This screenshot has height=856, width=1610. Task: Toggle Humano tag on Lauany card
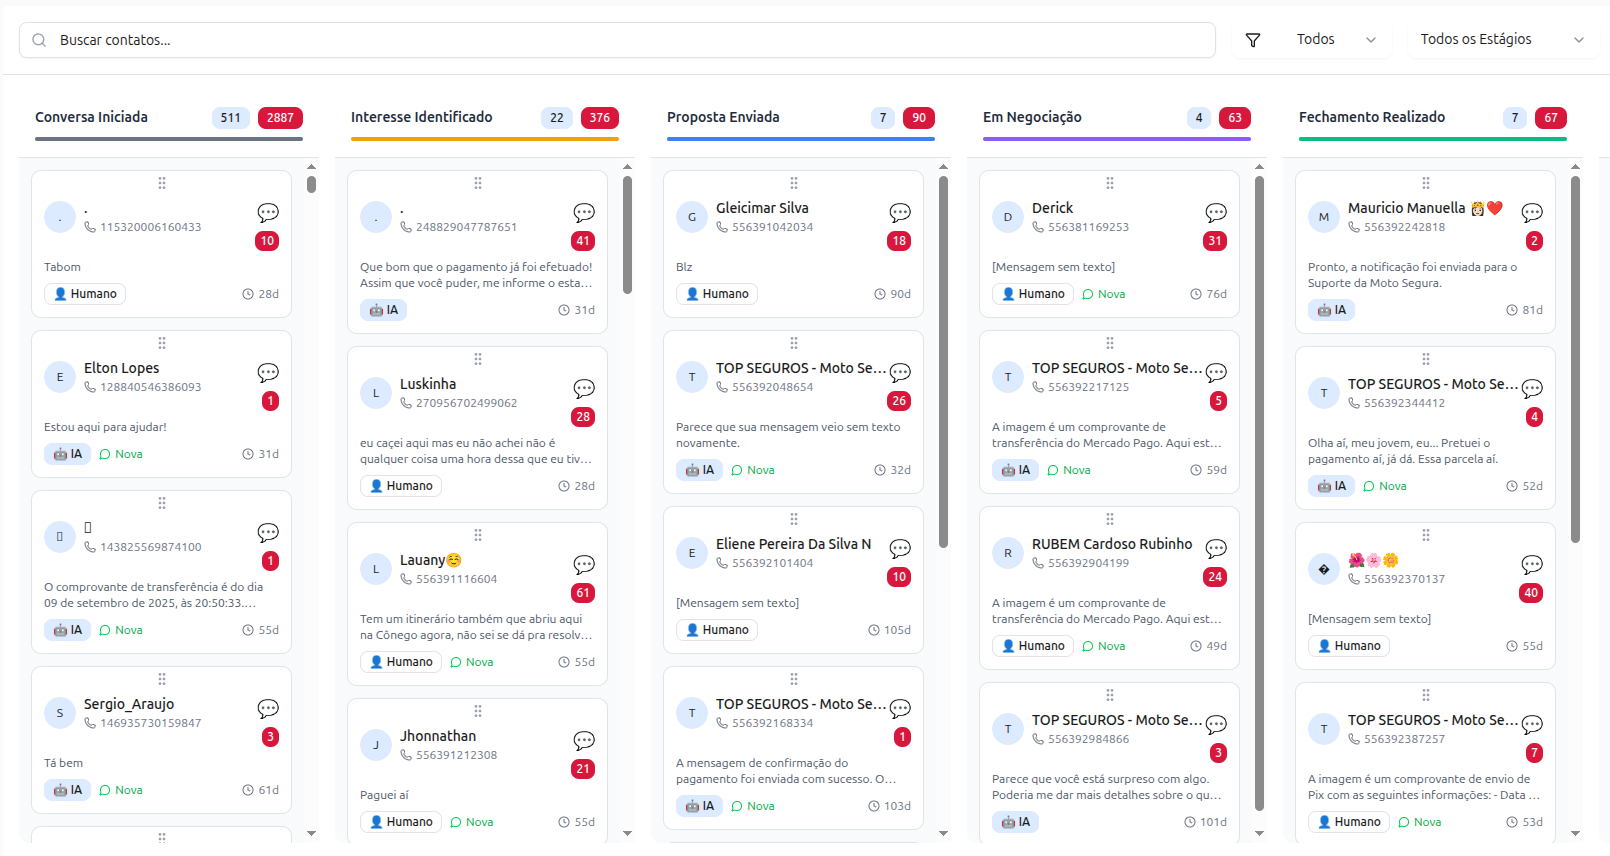pyautogui.click(x=401, y=662)
